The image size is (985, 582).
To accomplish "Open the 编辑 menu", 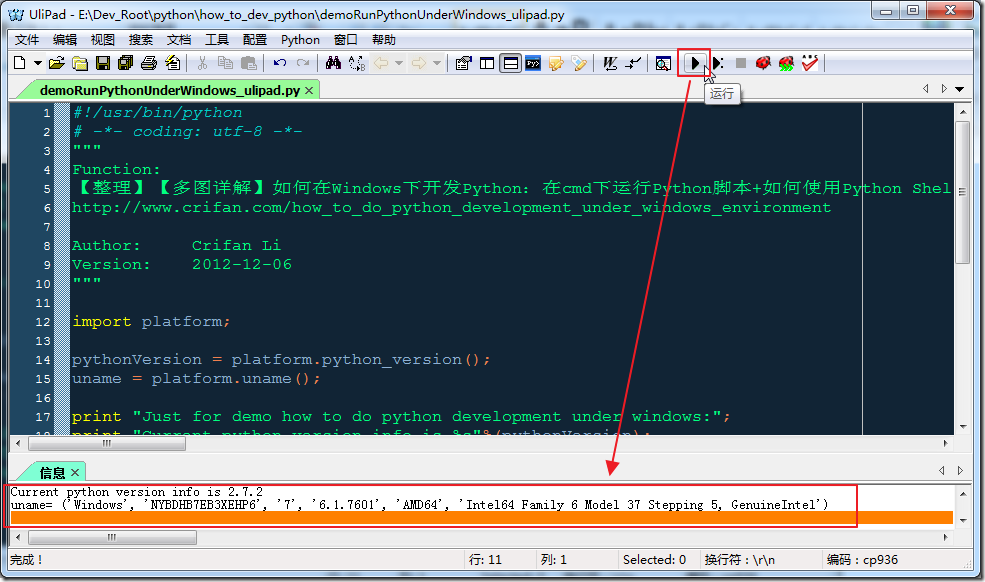I will click(65, 40).
